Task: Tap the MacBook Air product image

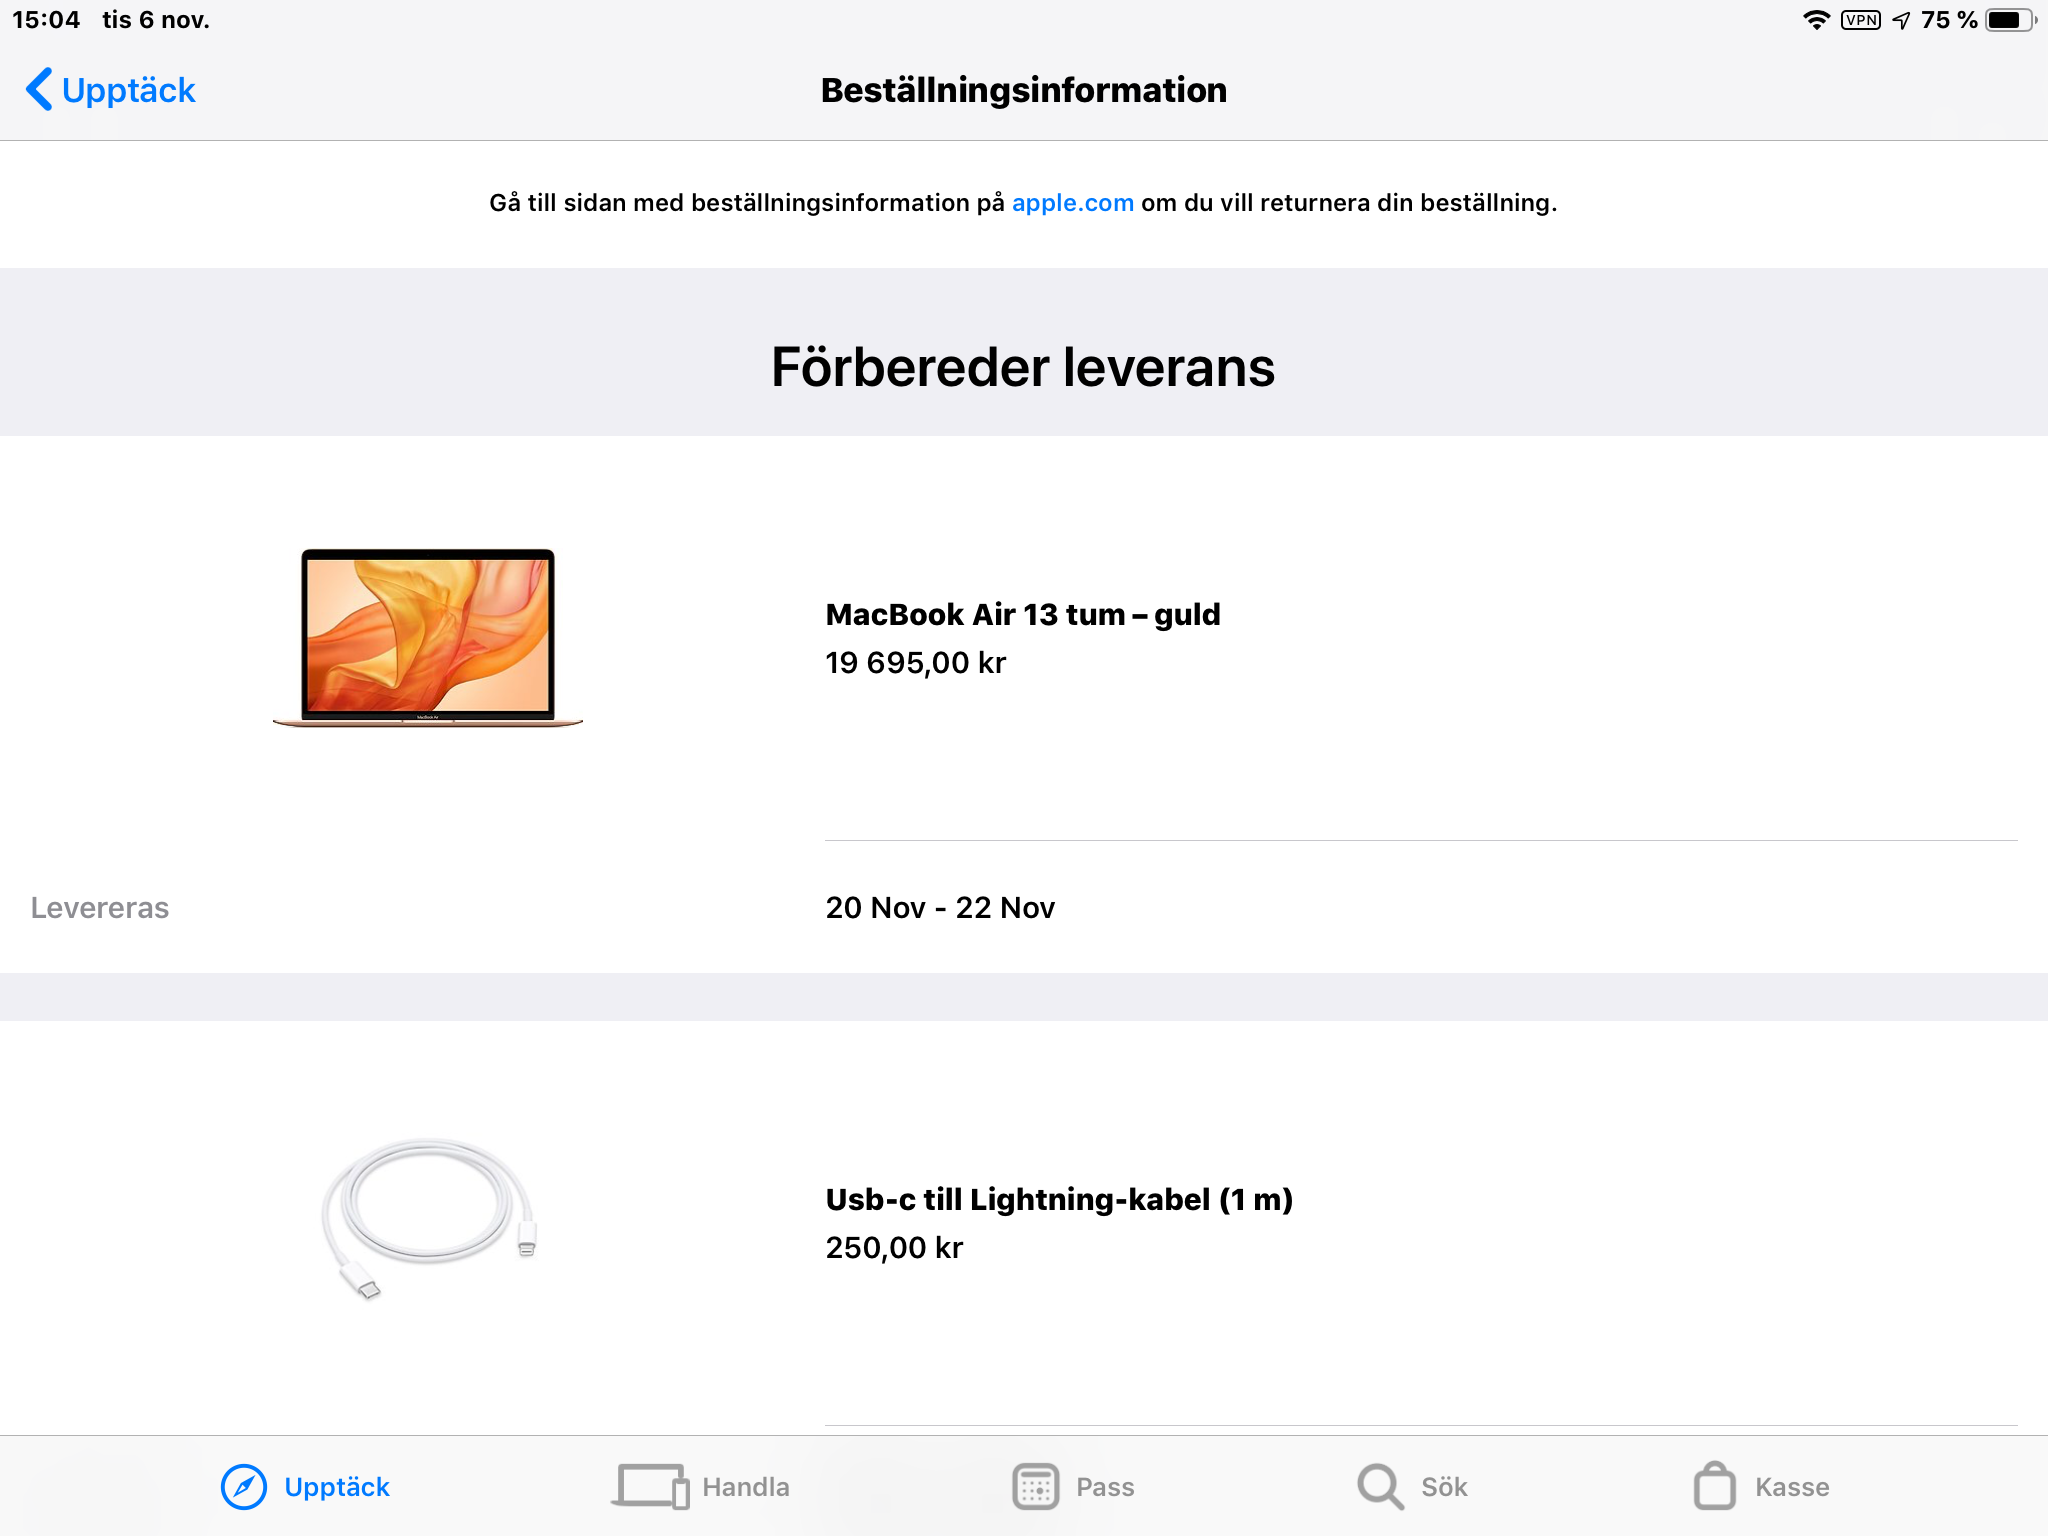Action: pyautogui.click(x=428, y=637)
